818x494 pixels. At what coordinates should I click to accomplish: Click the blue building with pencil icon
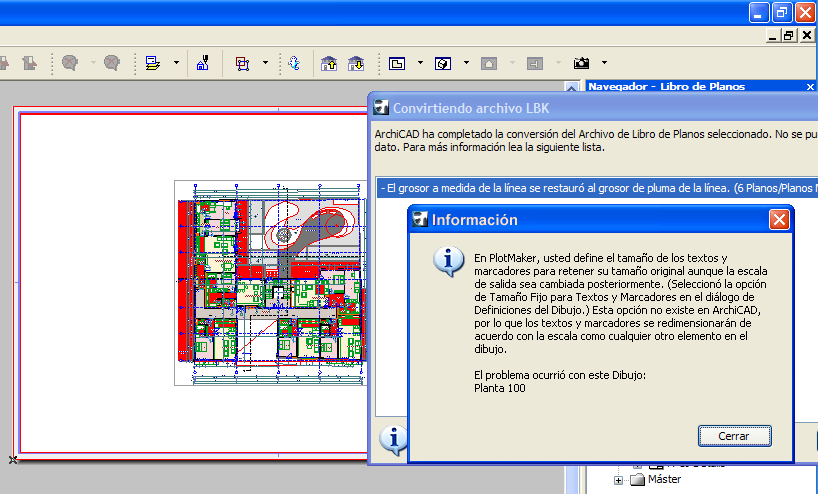[202, 63]
